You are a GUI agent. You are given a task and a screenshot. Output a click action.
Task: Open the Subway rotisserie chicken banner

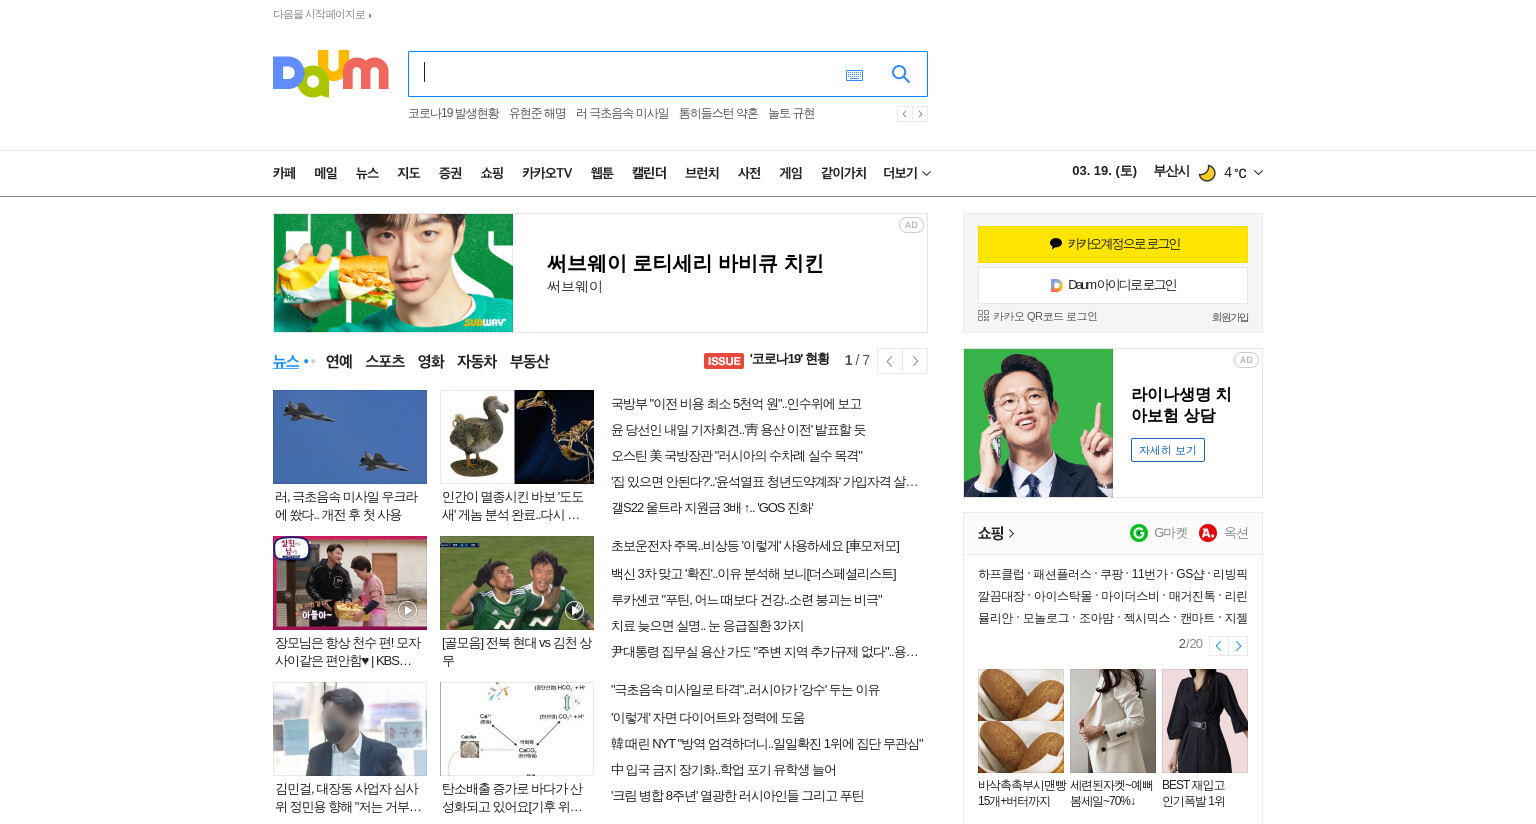point(600,273)
